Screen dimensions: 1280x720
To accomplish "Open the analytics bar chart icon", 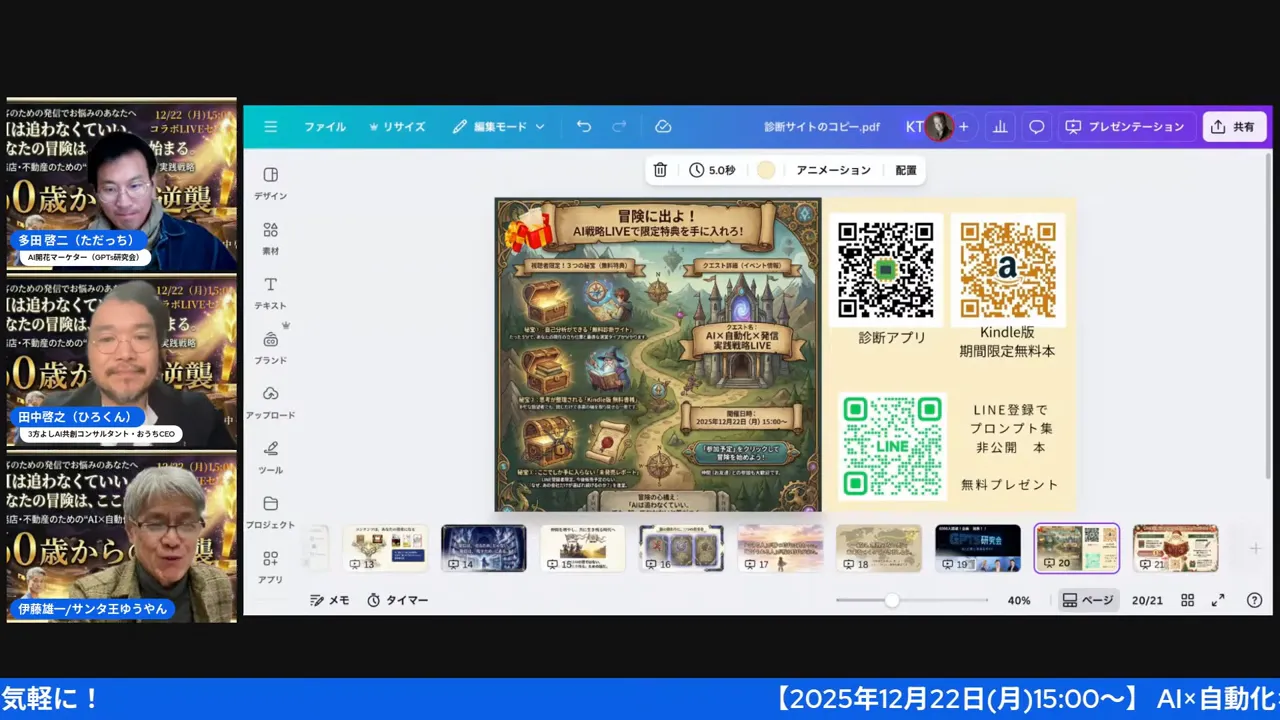I will tap(998, 127).
